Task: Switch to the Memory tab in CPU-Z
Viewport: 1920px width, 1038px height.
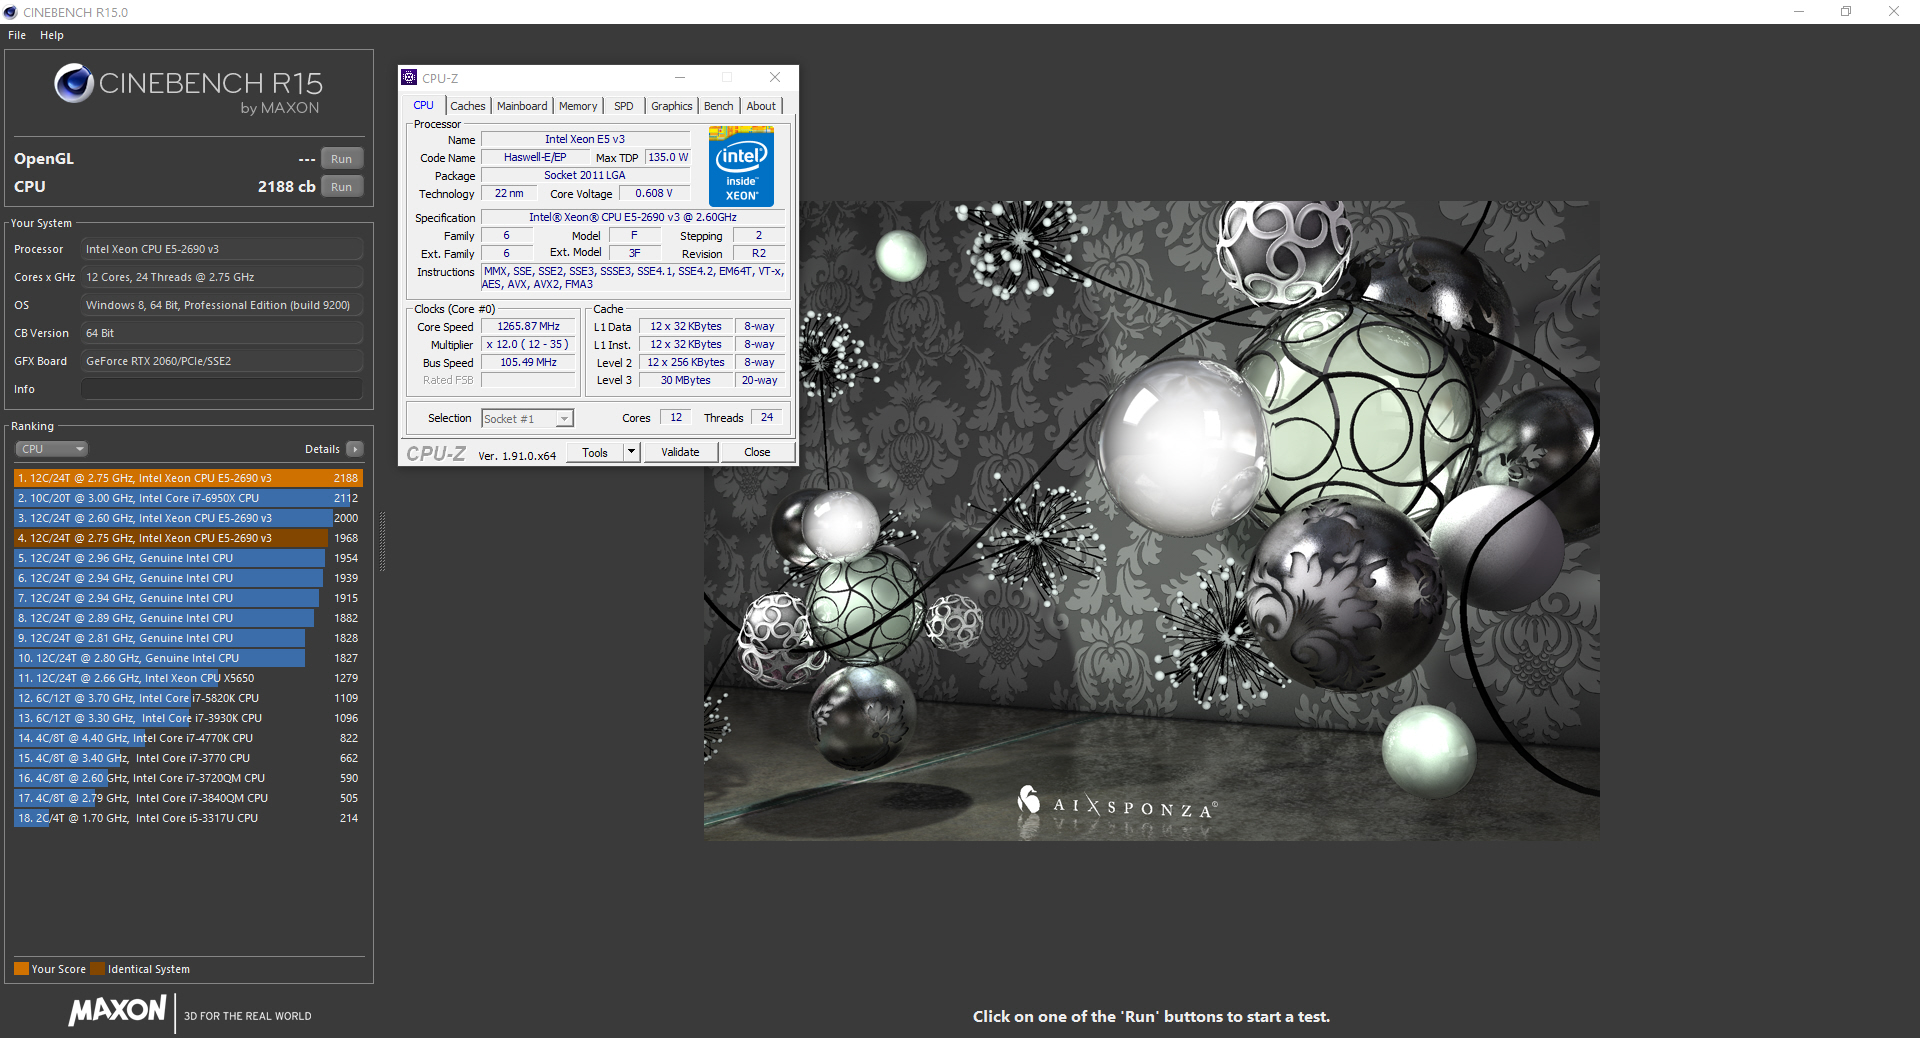Action: [578, 106]
